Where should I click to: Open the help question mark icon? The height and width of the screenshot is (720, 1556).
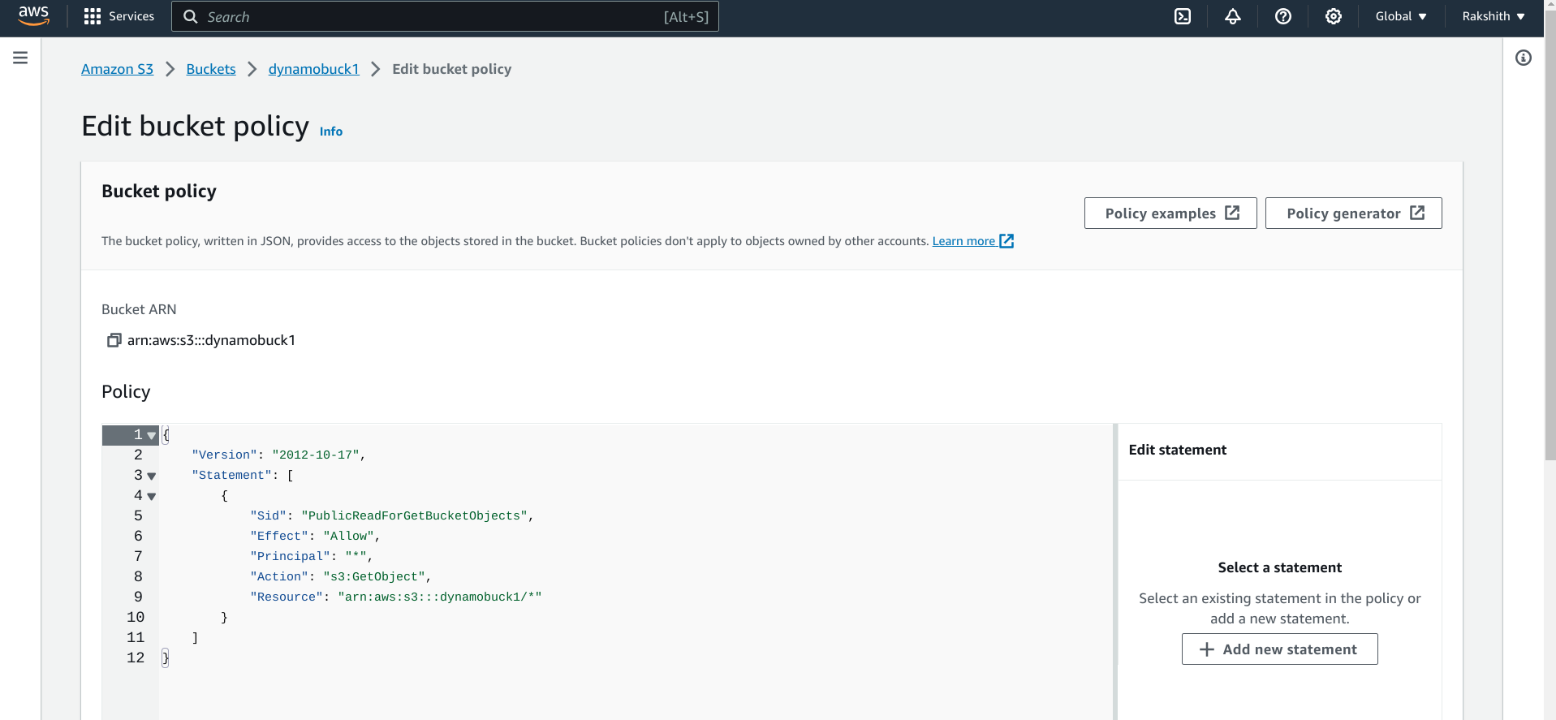1283,16
